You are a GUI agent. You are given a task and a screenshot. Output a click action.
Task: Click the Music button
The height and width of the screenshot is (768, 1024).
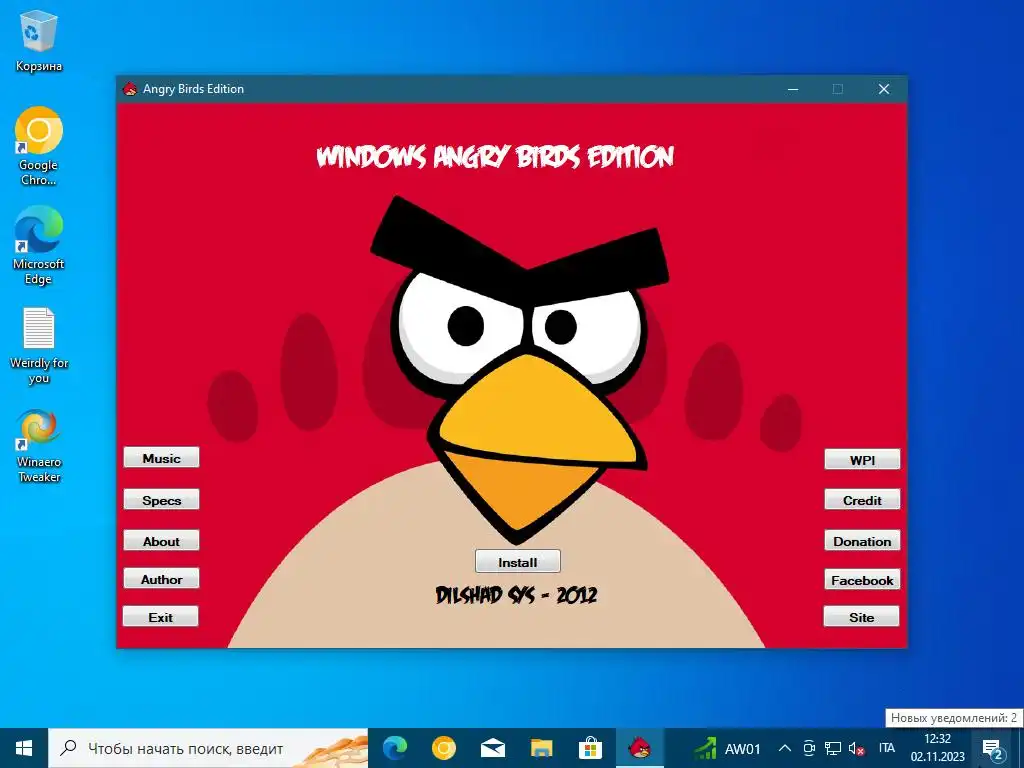[x=161, y=458]
